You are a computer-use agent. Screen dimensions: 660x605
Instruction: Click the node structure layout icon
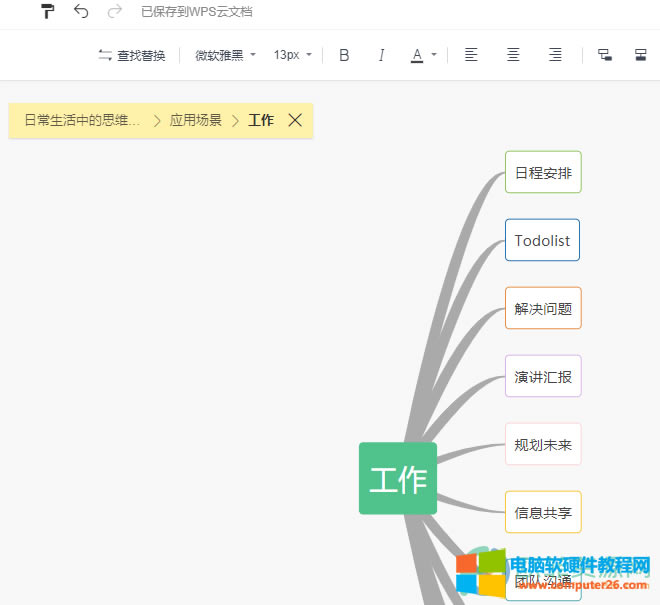604,55
